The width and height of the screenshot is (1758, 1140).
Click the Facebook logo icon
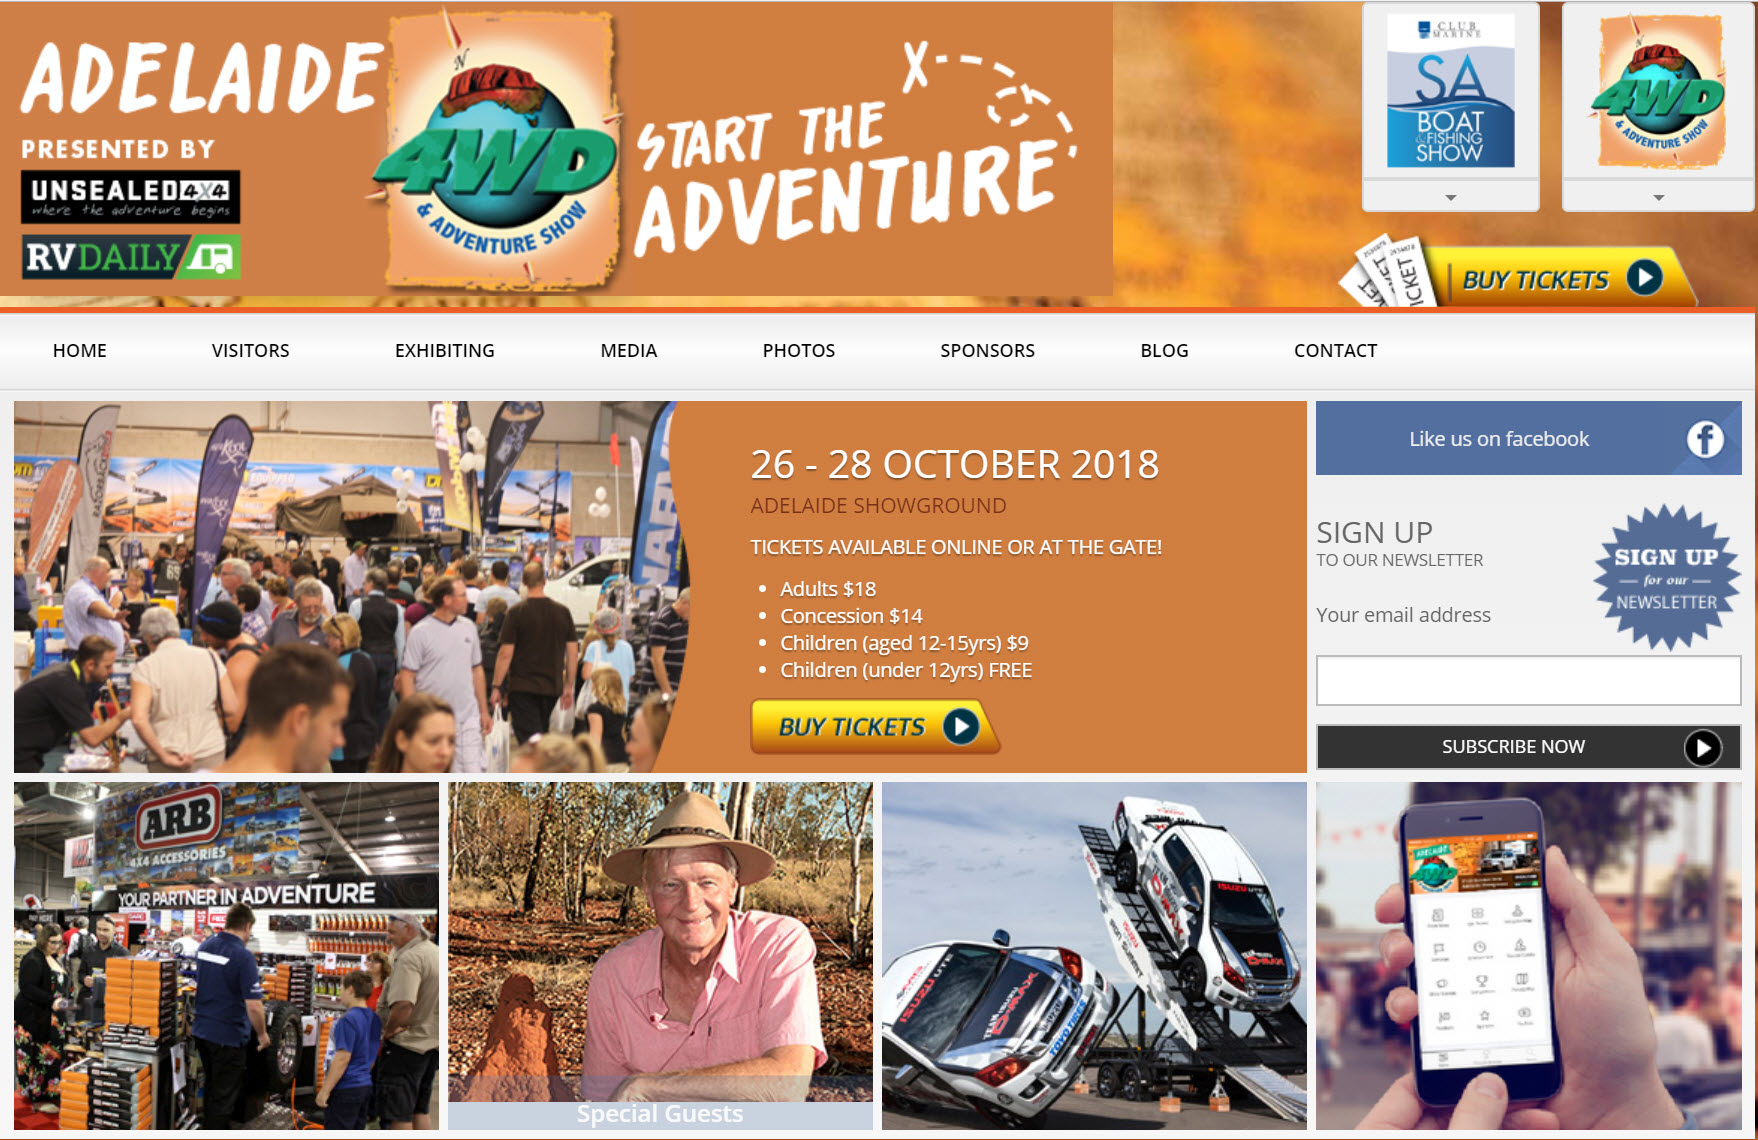[1705, 438]
